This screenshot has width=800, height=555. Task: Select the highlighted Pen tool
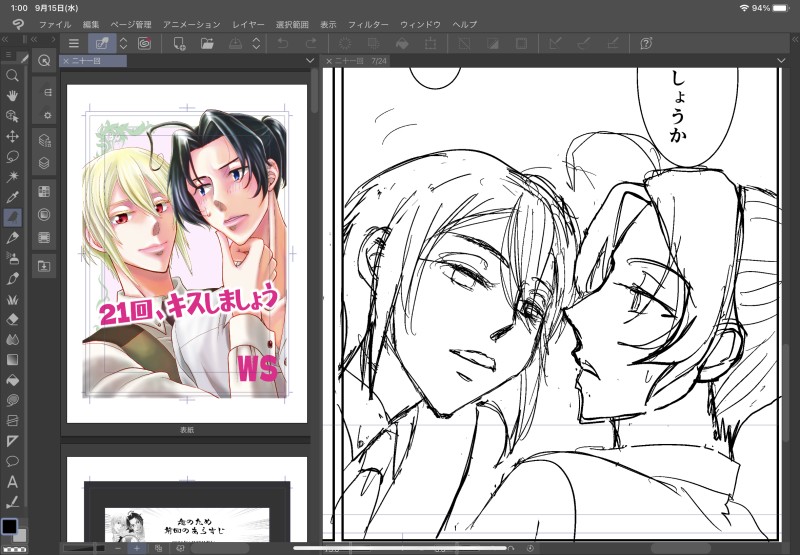12,217
